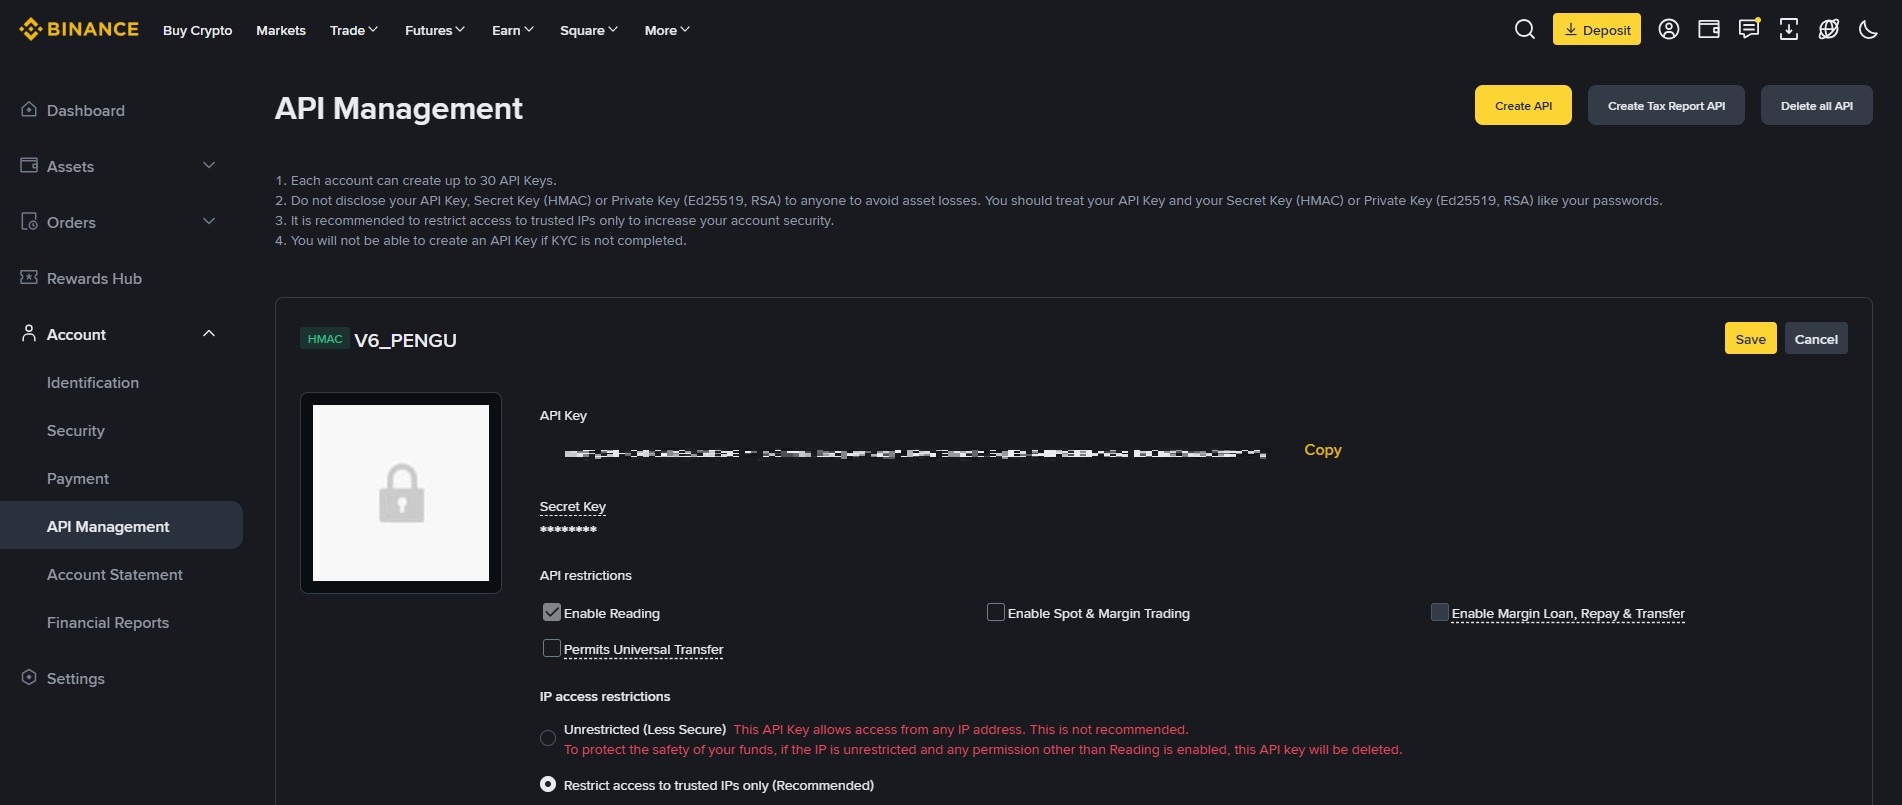Uncheck the Enable Reading checkbox
The width and height of the screenshot is (1902, 805).
pyautogui.click(x=552, y=612)
